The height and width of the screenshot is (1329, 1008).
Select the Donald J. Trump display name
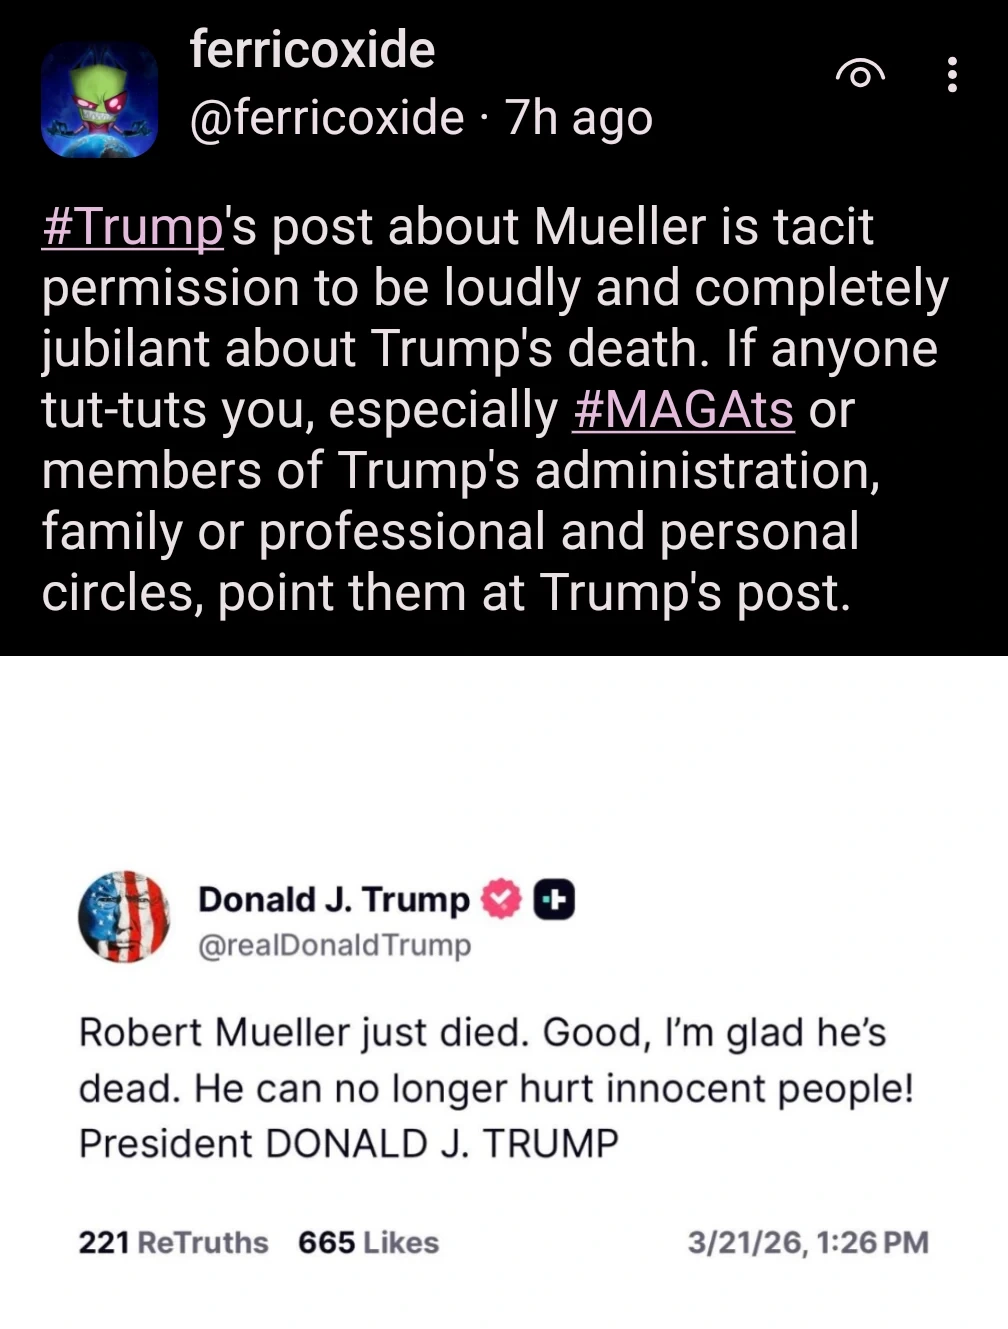tap(333, 899)
